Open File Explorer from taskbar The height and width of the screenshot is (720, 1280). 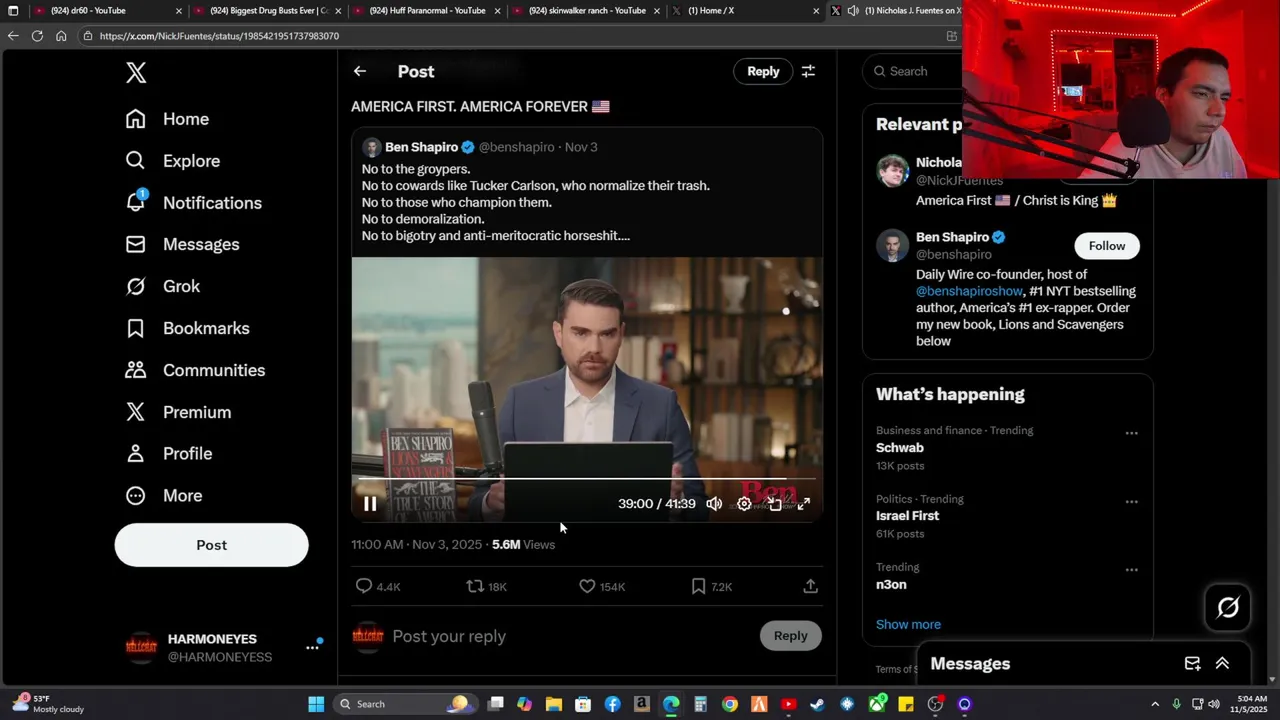[554, 704]
